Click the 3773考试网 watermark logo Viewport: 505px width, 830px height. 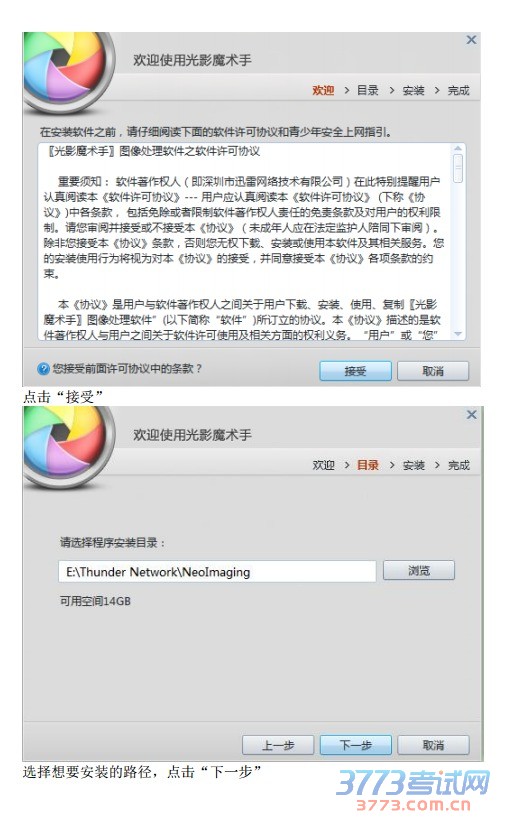click(413, 790)
